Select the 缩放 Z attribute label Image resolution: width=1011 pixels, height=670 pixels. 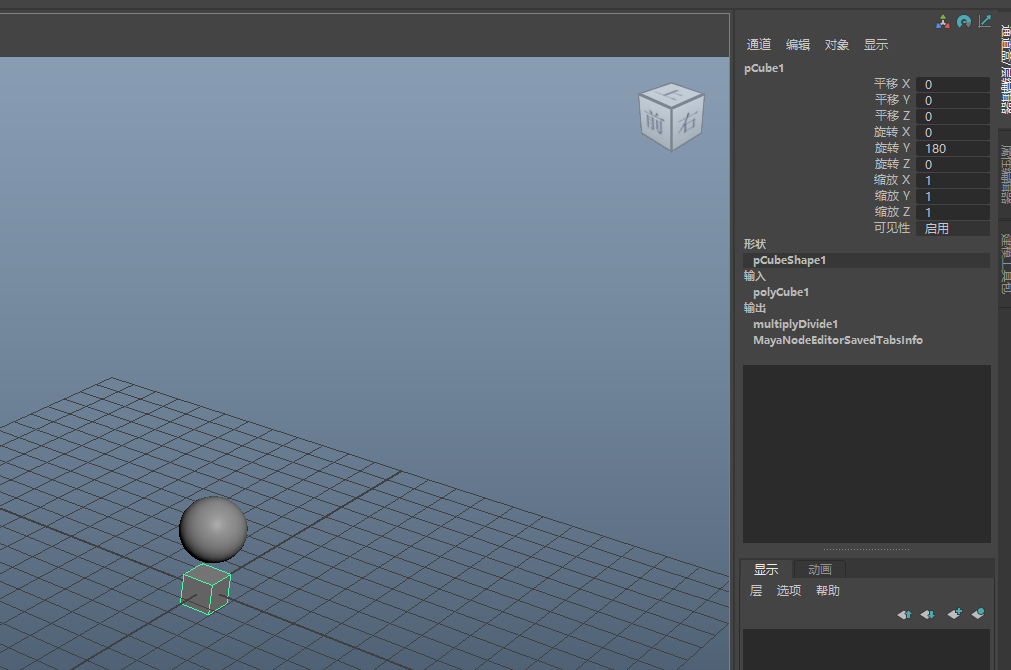(x=892, y=212)
